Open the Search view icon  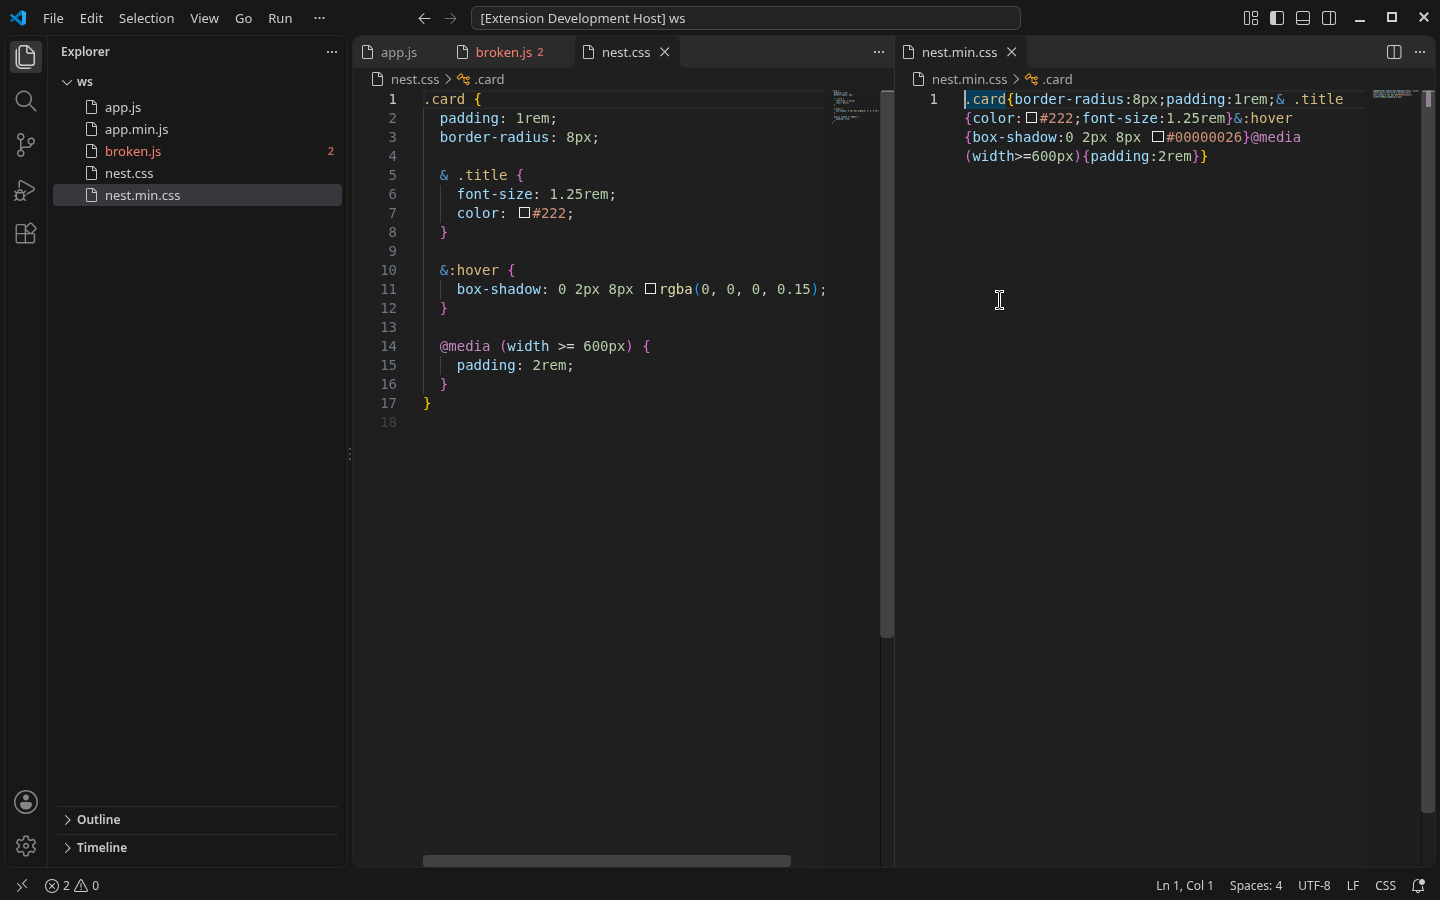click(26, 101)
